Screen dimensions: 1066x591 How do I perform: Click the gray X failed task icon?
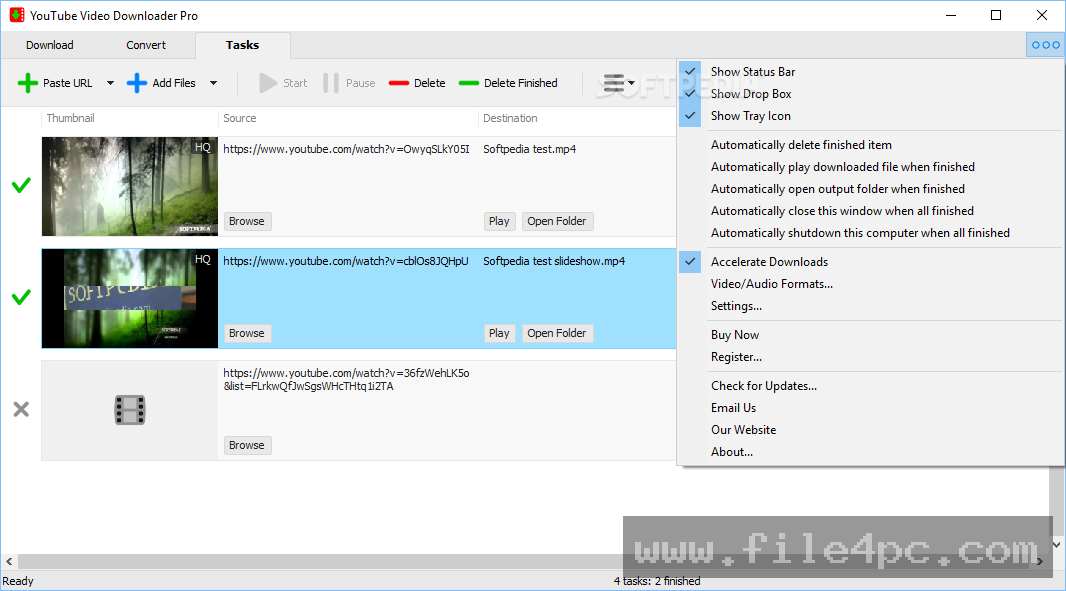coord(21,409)
